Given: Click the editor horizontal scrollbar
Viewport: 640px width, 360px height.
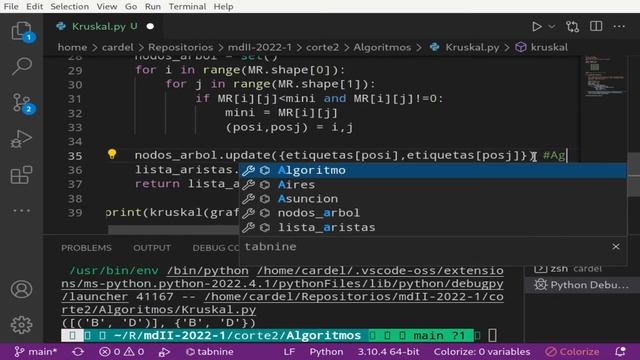Looking at the screenshot, I should tap(173, 230).
